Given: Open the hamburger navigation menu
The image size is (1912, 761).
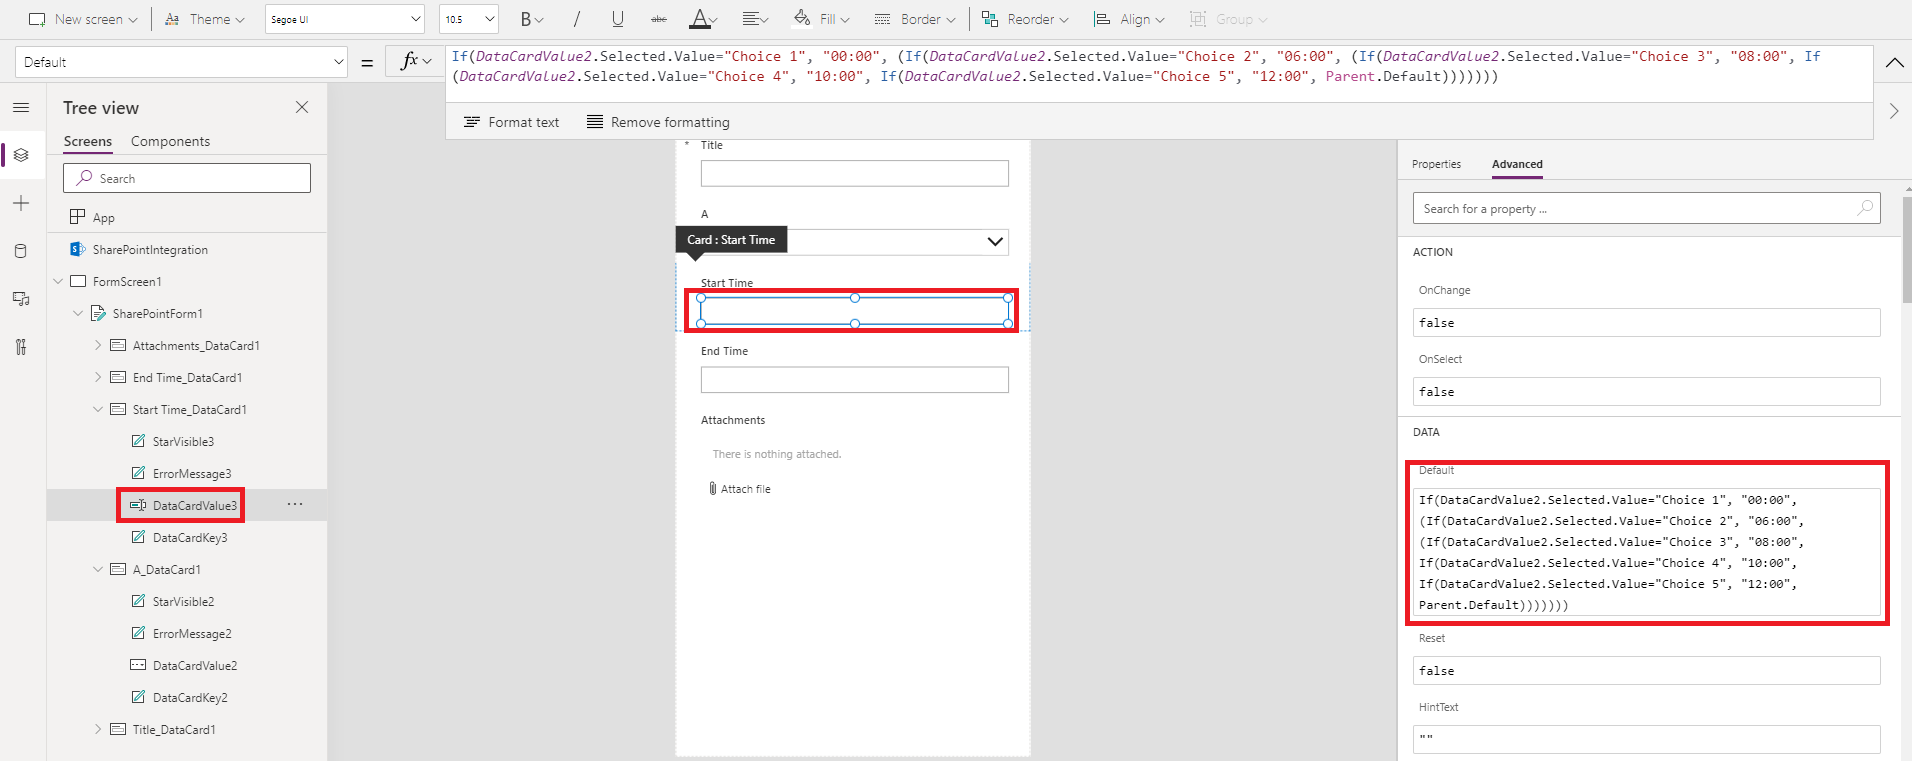Looking at the screenshot, I should point(21,107).
